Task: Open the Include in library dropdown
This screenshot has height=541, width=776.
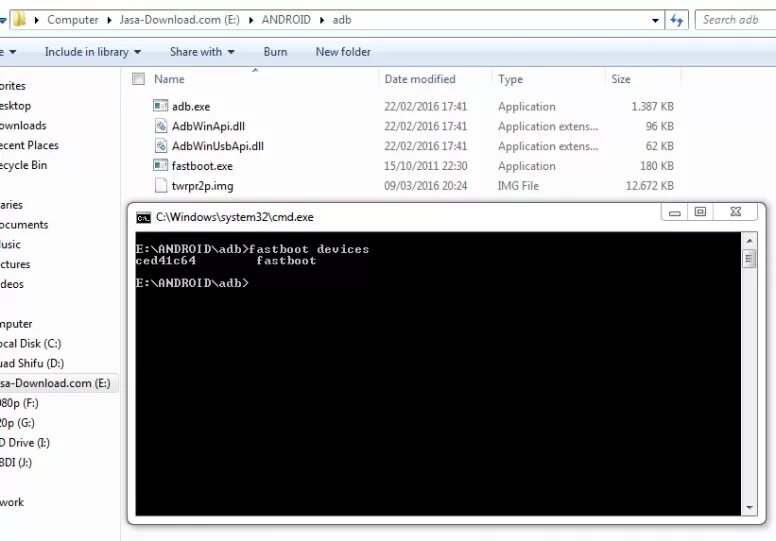Action: pyautogui.click(x=93, y=52)
